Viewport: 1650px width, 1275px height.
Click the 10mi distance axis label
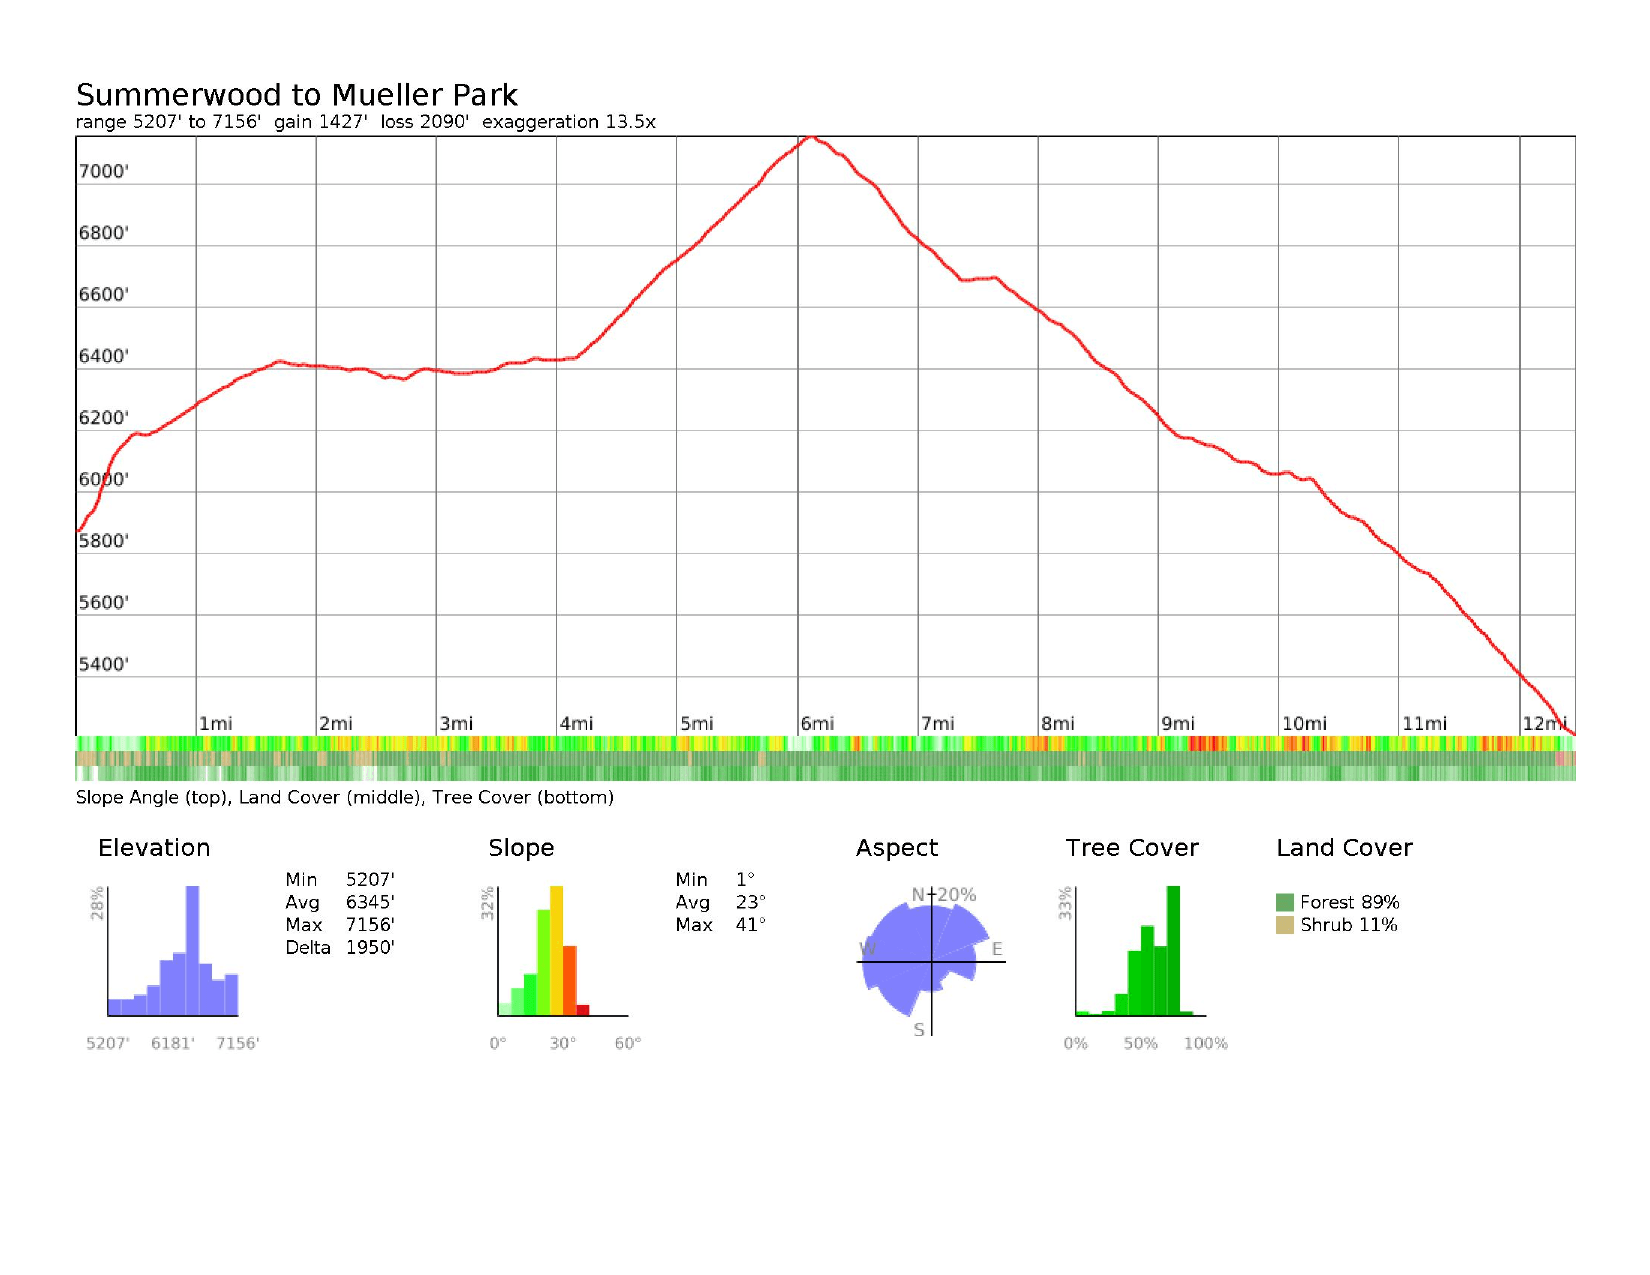coord(1305,723)
